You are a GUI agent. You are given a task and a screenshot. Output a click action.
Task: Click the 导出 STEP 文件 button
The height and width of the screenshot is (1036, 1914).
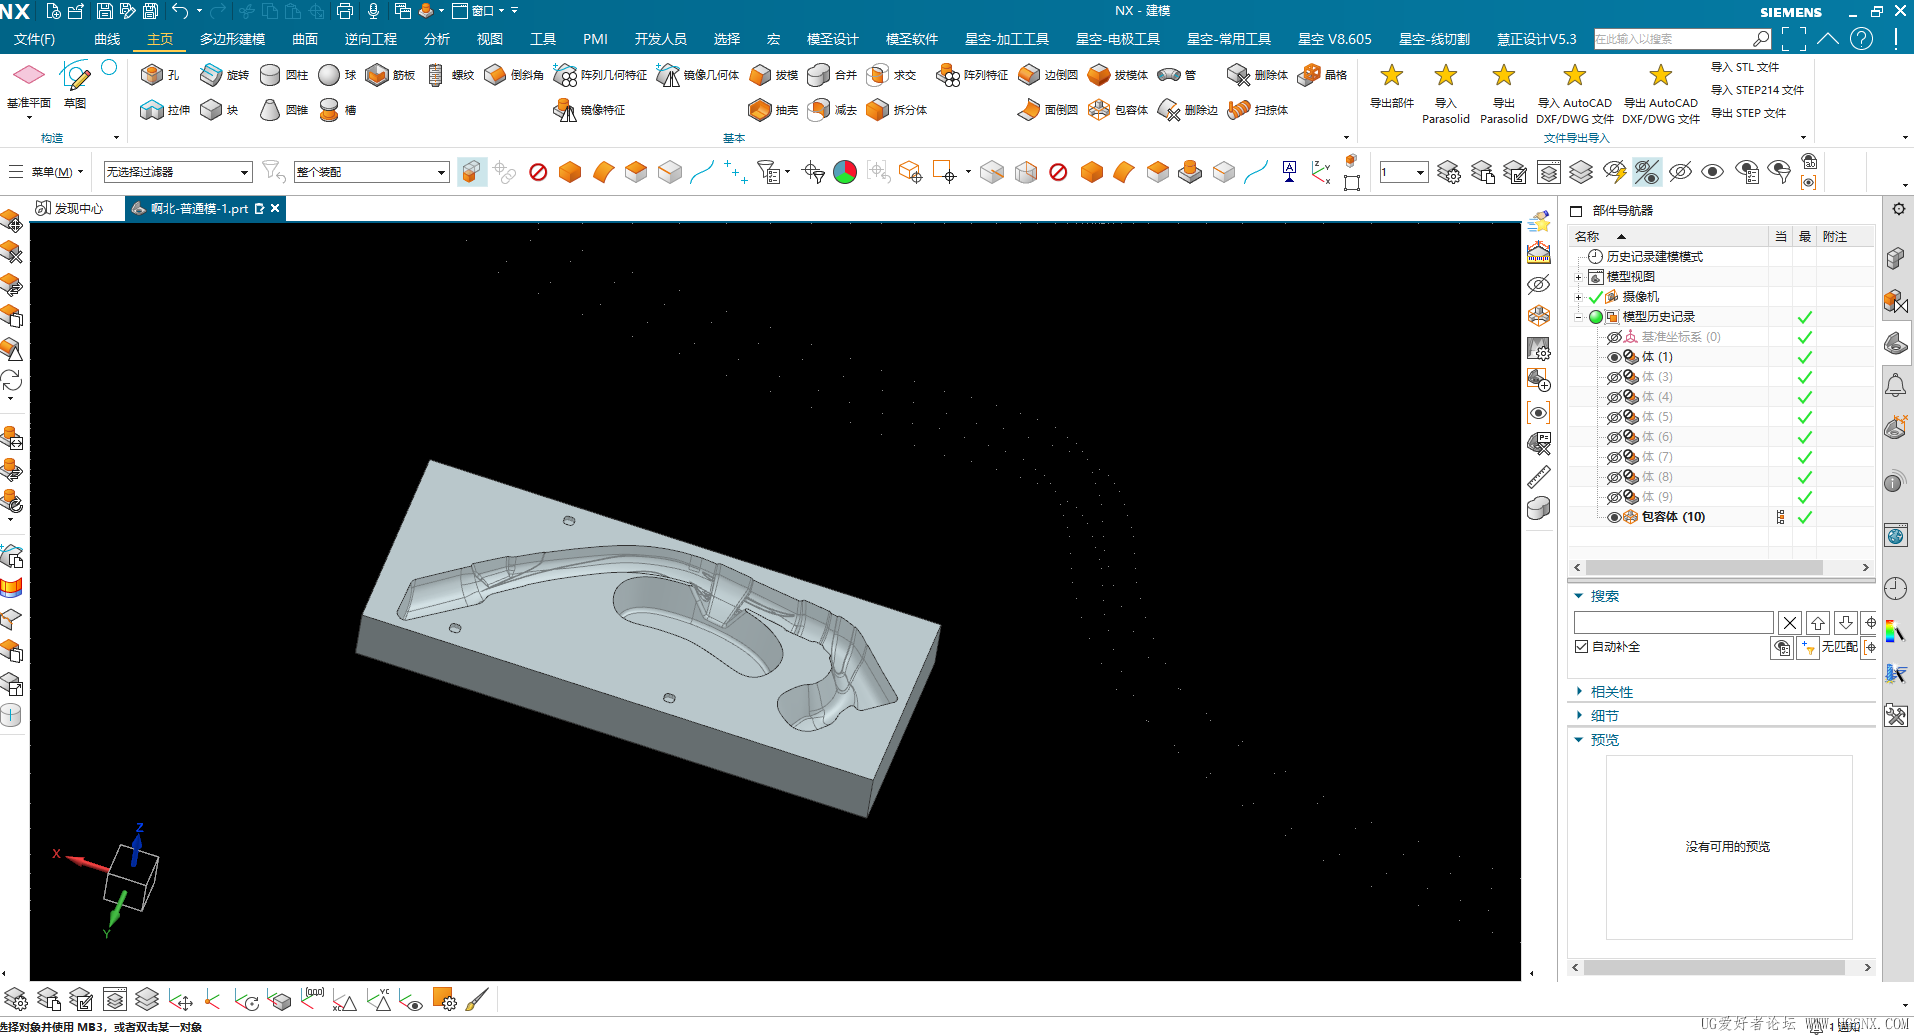pyautogui.click(x=1747, y=113)
